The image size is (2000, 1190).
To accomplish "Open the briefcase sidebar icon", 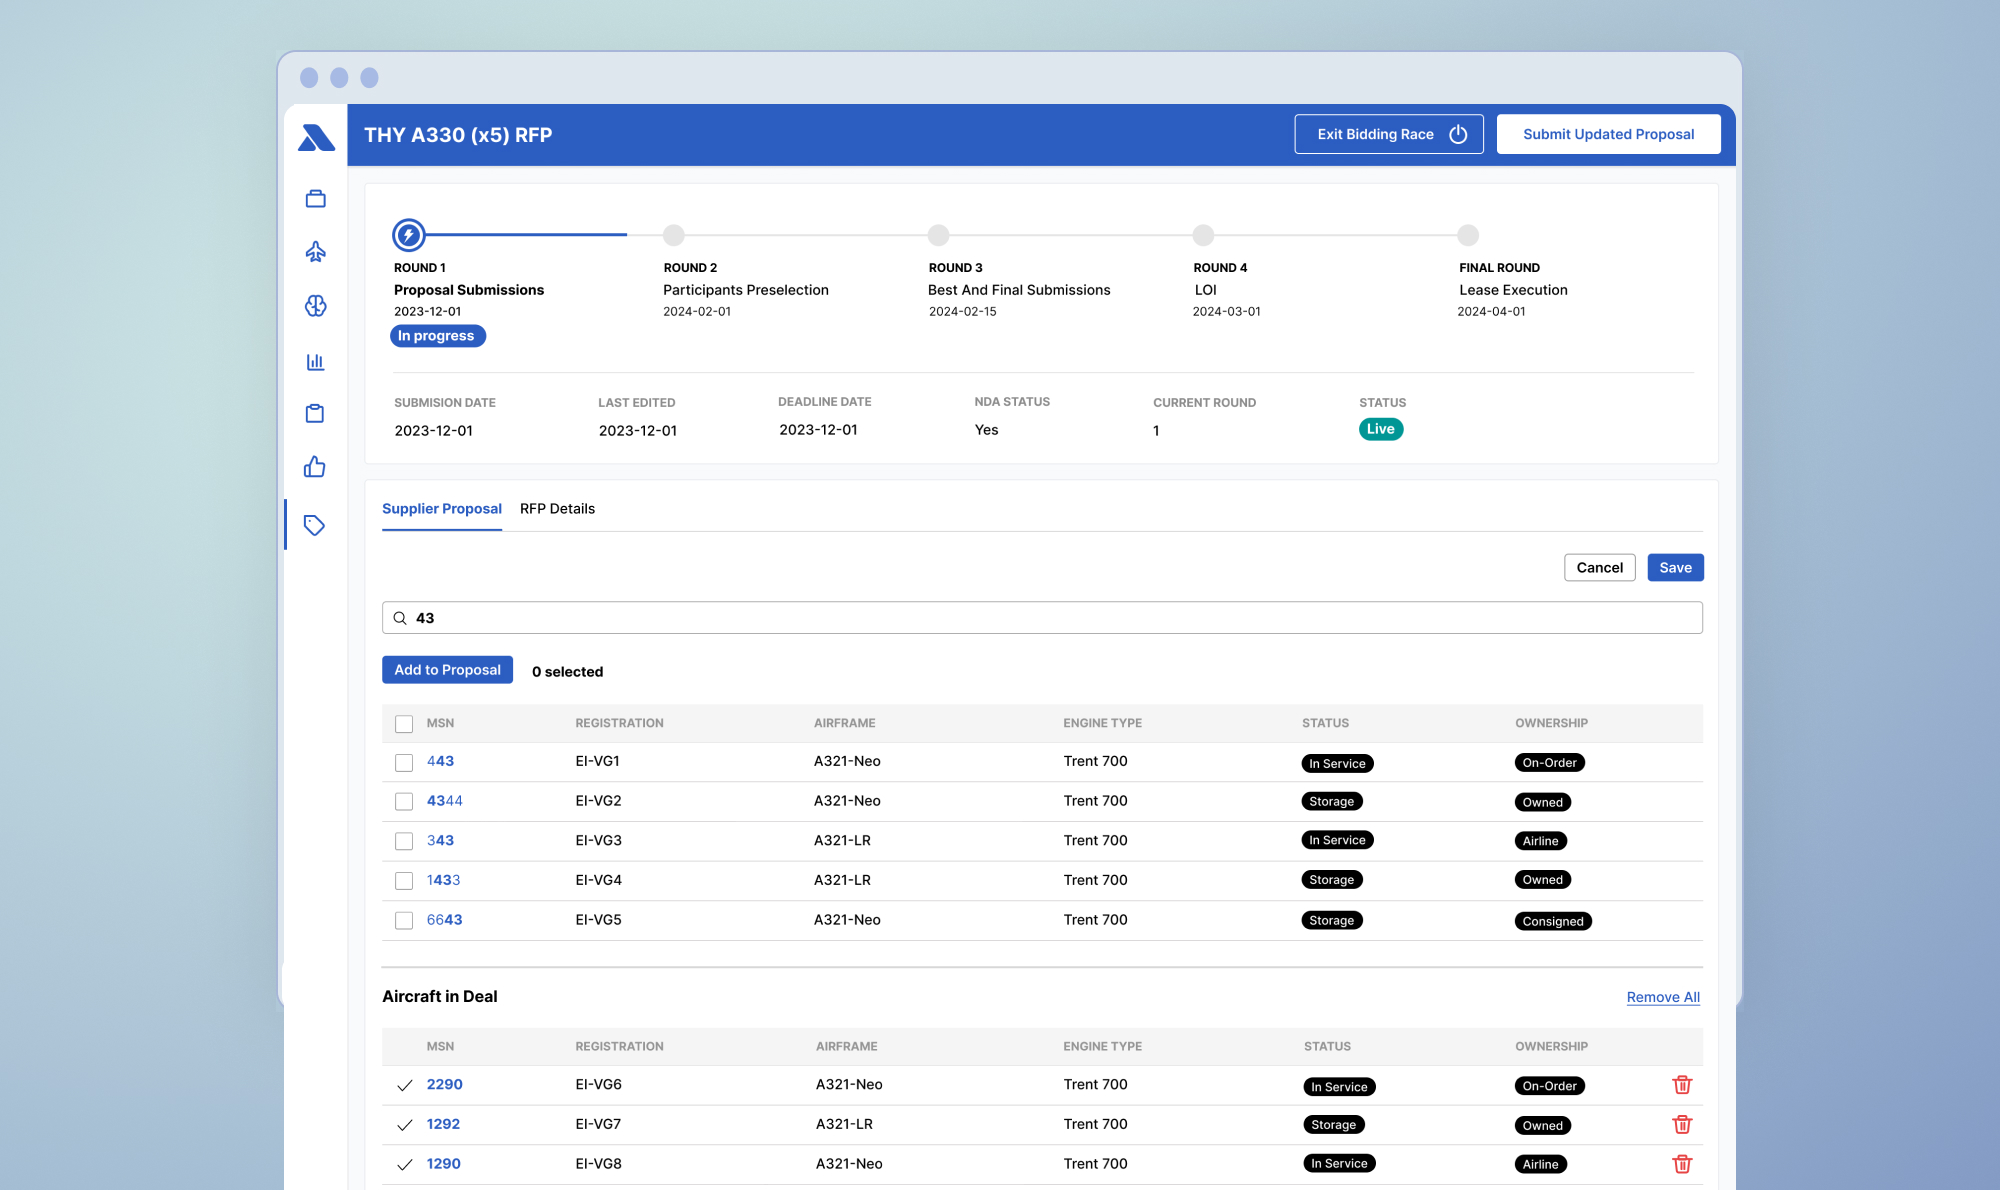I will 316,199.
